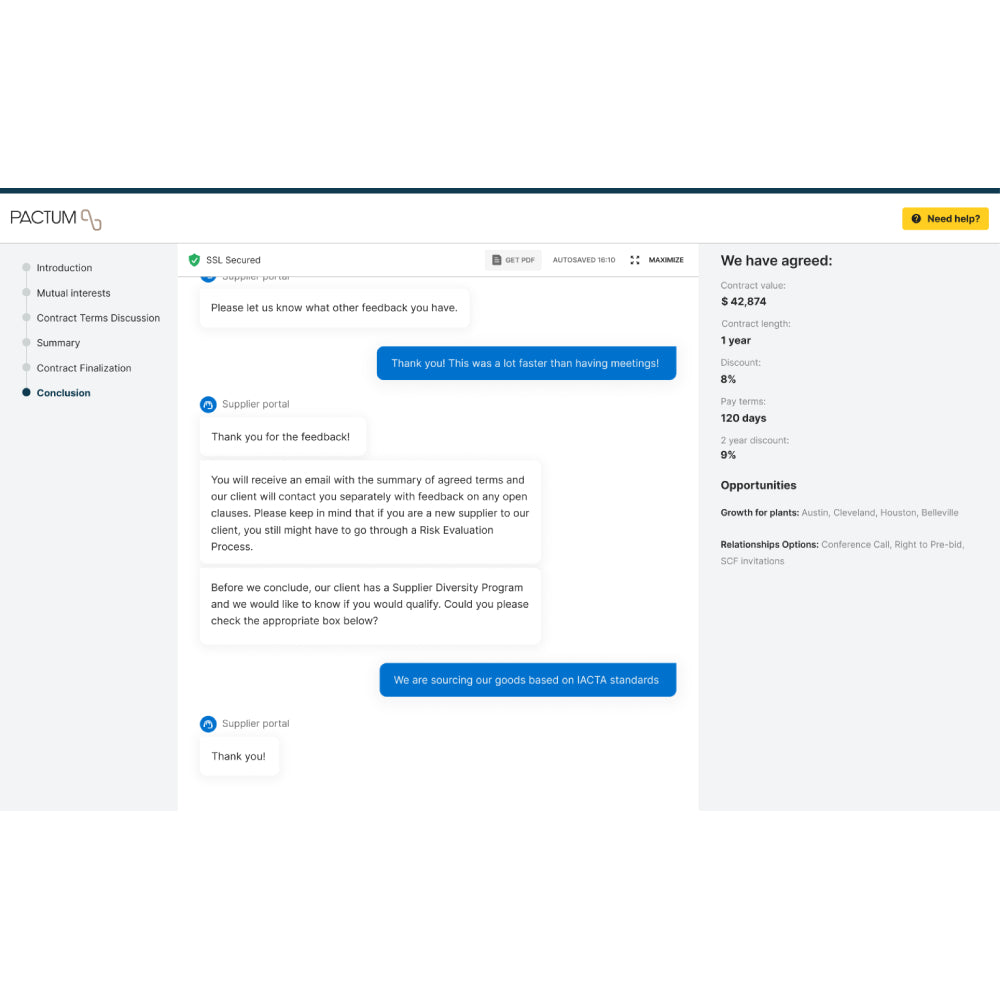Click the Thank you! message bubble

point(239,757)
